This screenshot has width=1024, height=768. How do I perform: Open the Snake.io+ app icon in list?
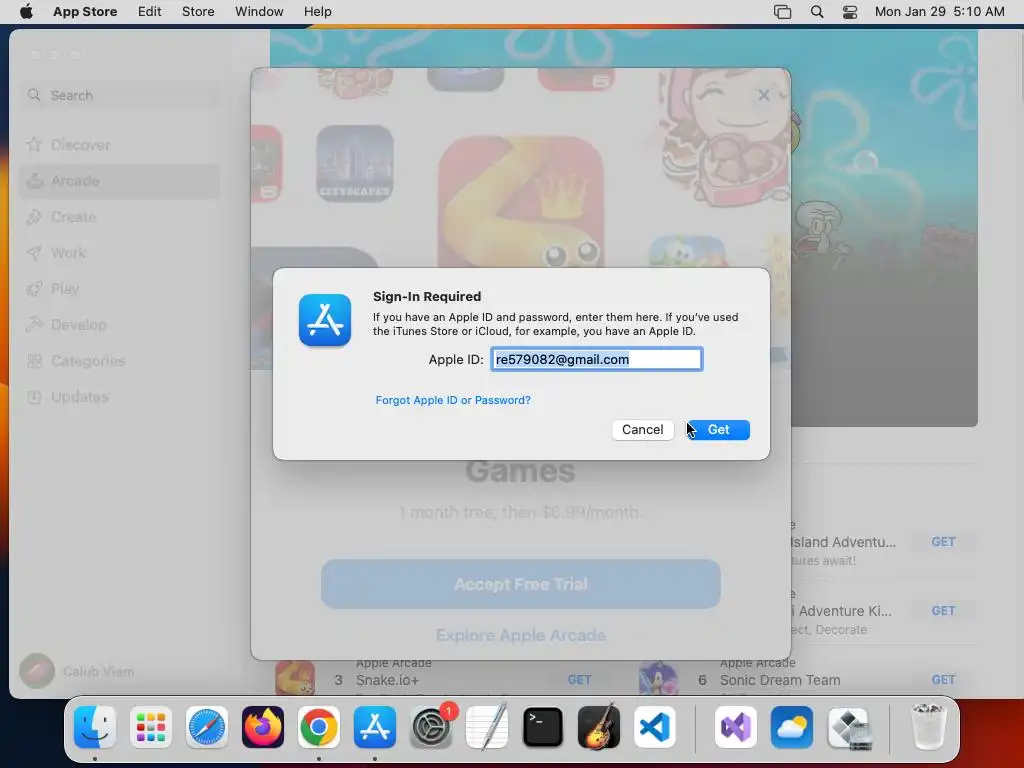click(295, 679)
